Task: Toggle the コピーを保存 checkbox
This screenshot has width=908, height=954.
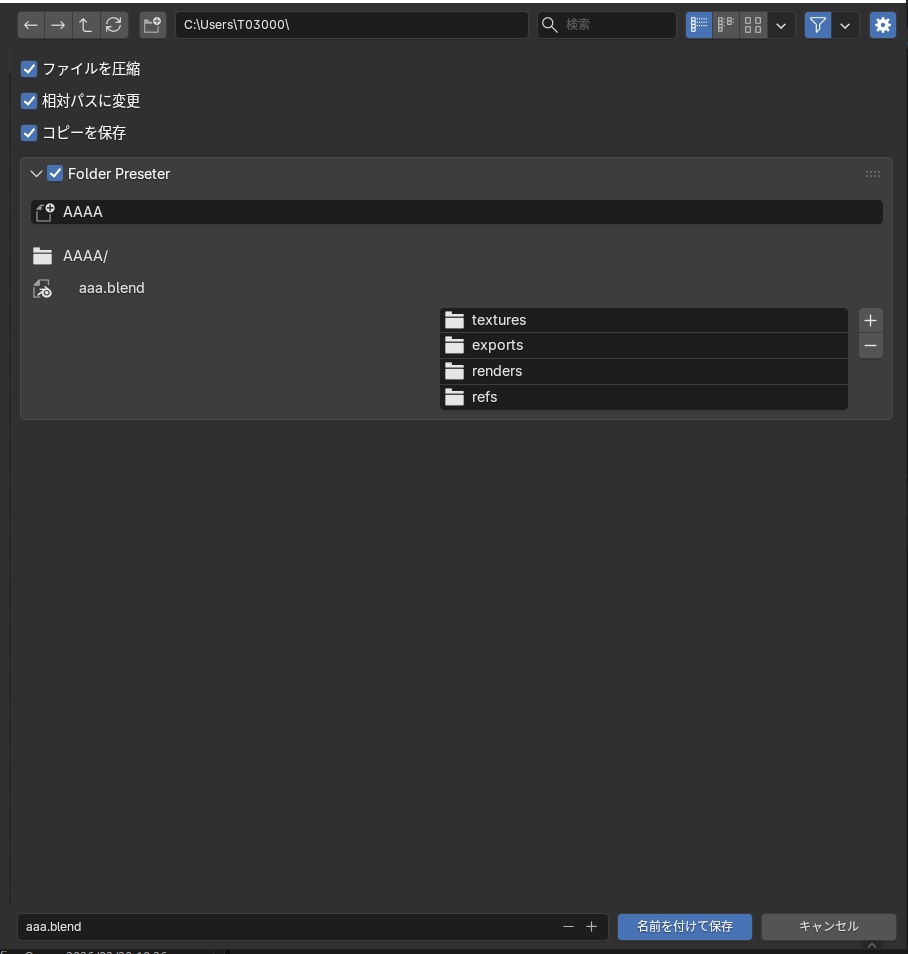Action: pyautogui.click(x=29, y=133)
